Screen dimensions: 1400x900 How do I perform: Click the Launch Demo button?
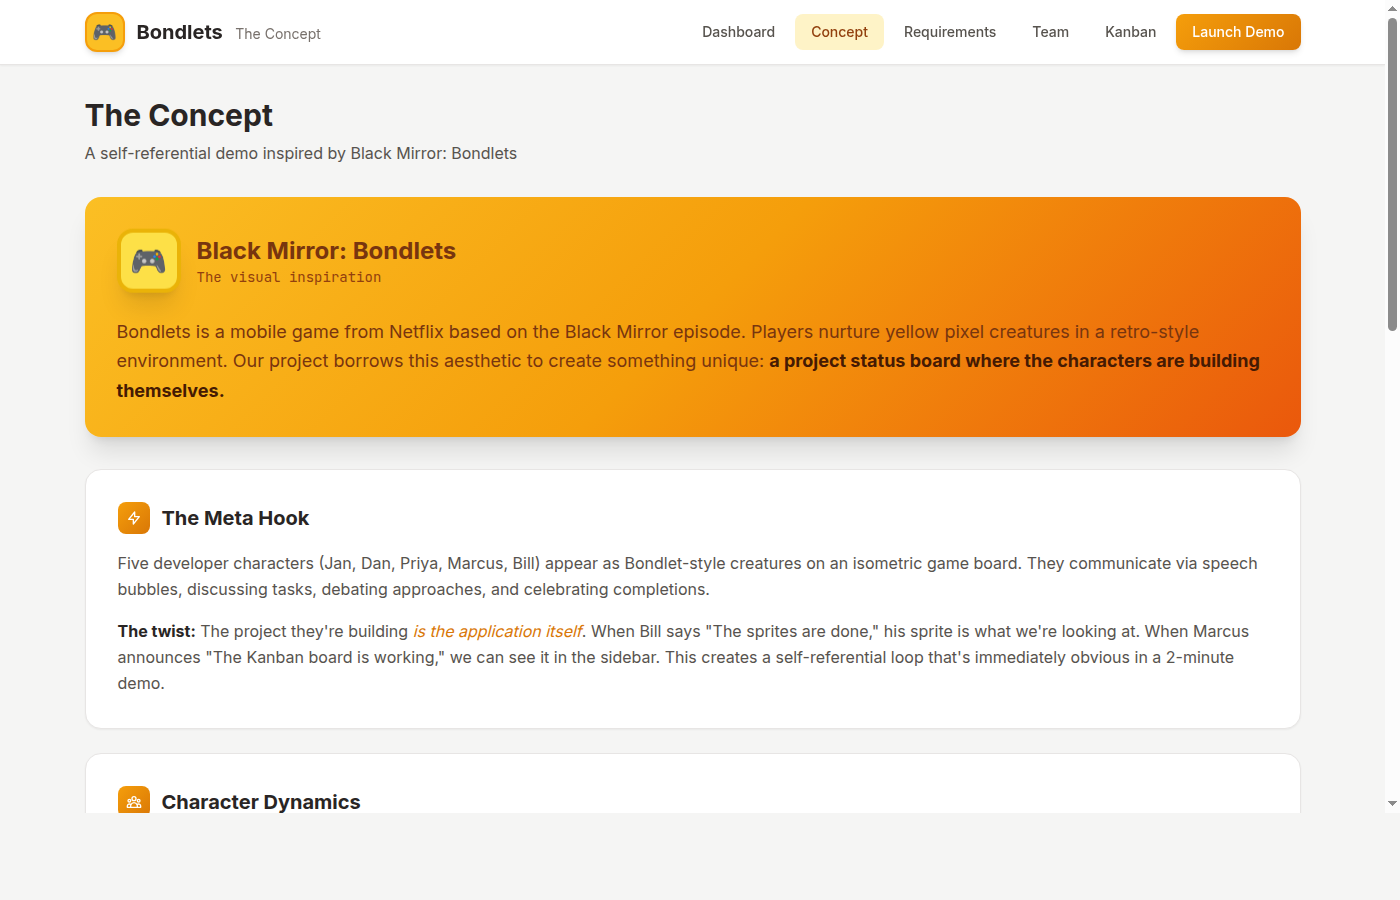click(x=1238, y=32)
